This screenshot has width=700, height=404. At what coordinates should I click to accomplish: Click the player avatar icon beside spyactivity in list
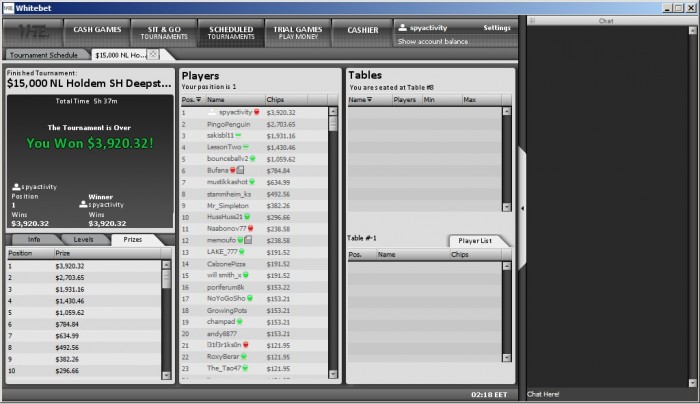[x=212, y=112]
